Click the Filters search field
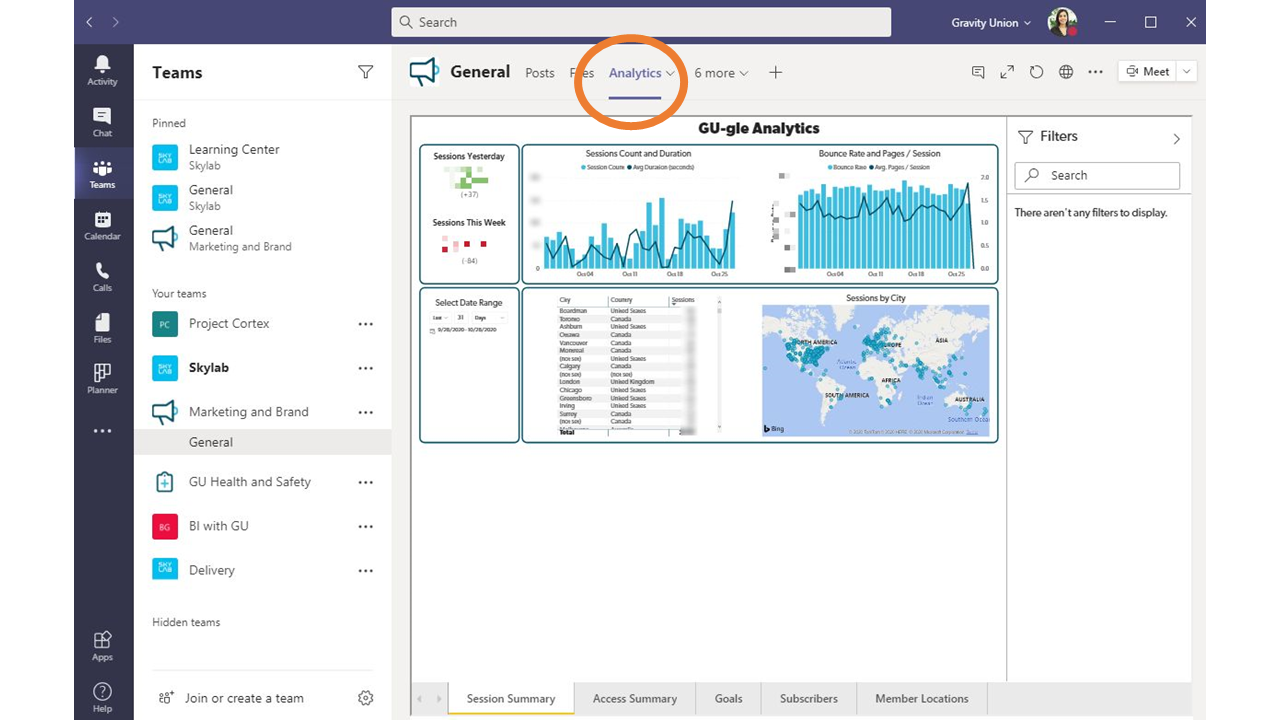The width and height of the screenshot is (1280, 720). point(1097,175)
